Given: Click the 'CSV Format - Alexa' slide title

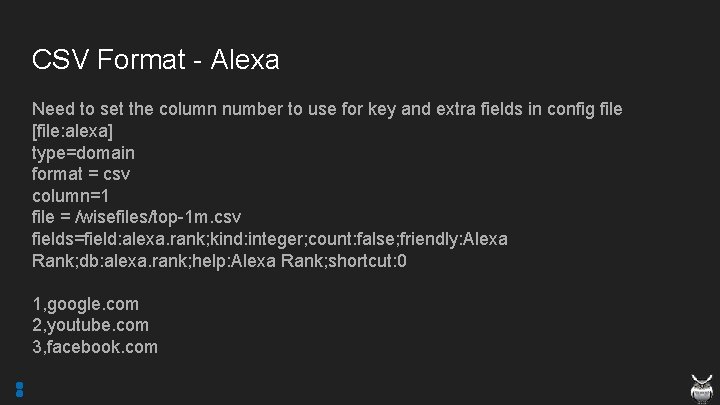Looking at the screenshot, I should coord(155,60).
